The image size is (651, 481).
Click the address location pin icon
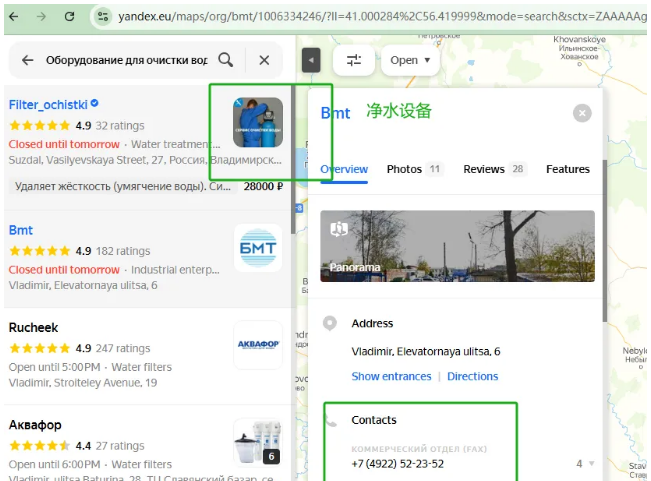[330, 323]
